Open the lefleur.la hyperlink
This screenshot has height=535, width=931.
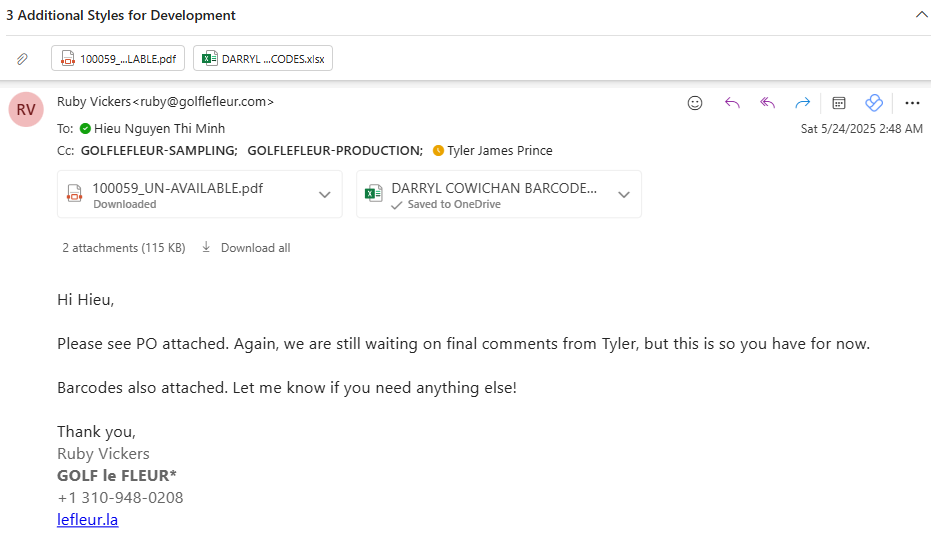pyautogui.click(x=87, y=520)
